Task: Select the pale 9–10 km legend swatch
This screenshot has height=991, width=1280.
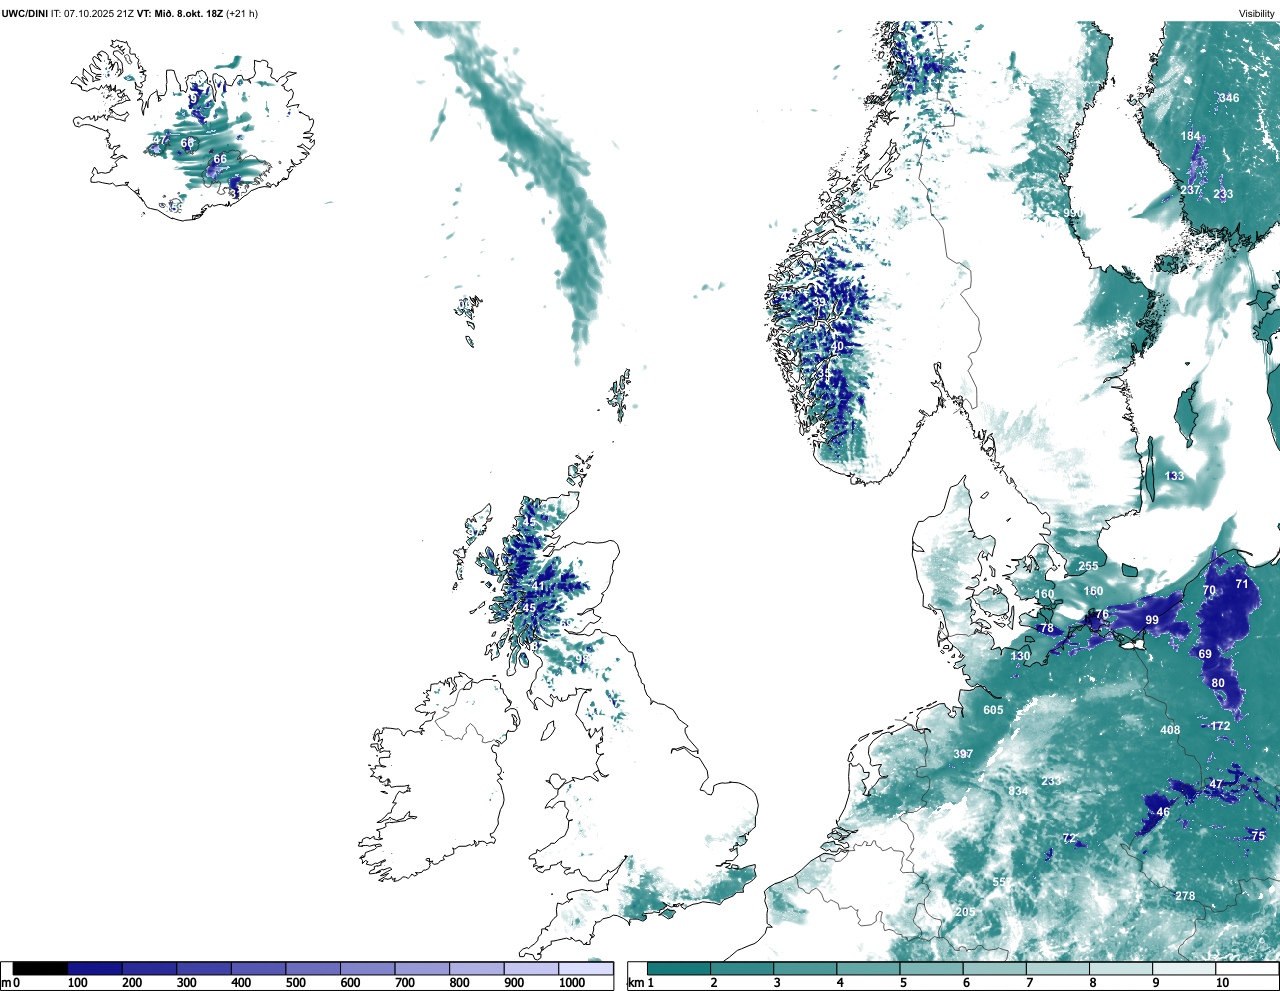Action: (1184, 969)
